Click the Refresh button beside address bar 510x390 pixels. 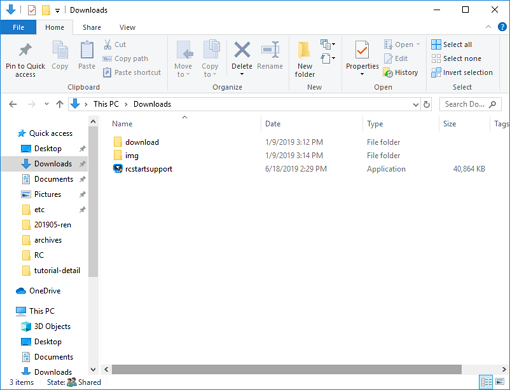tap(427, 104)
